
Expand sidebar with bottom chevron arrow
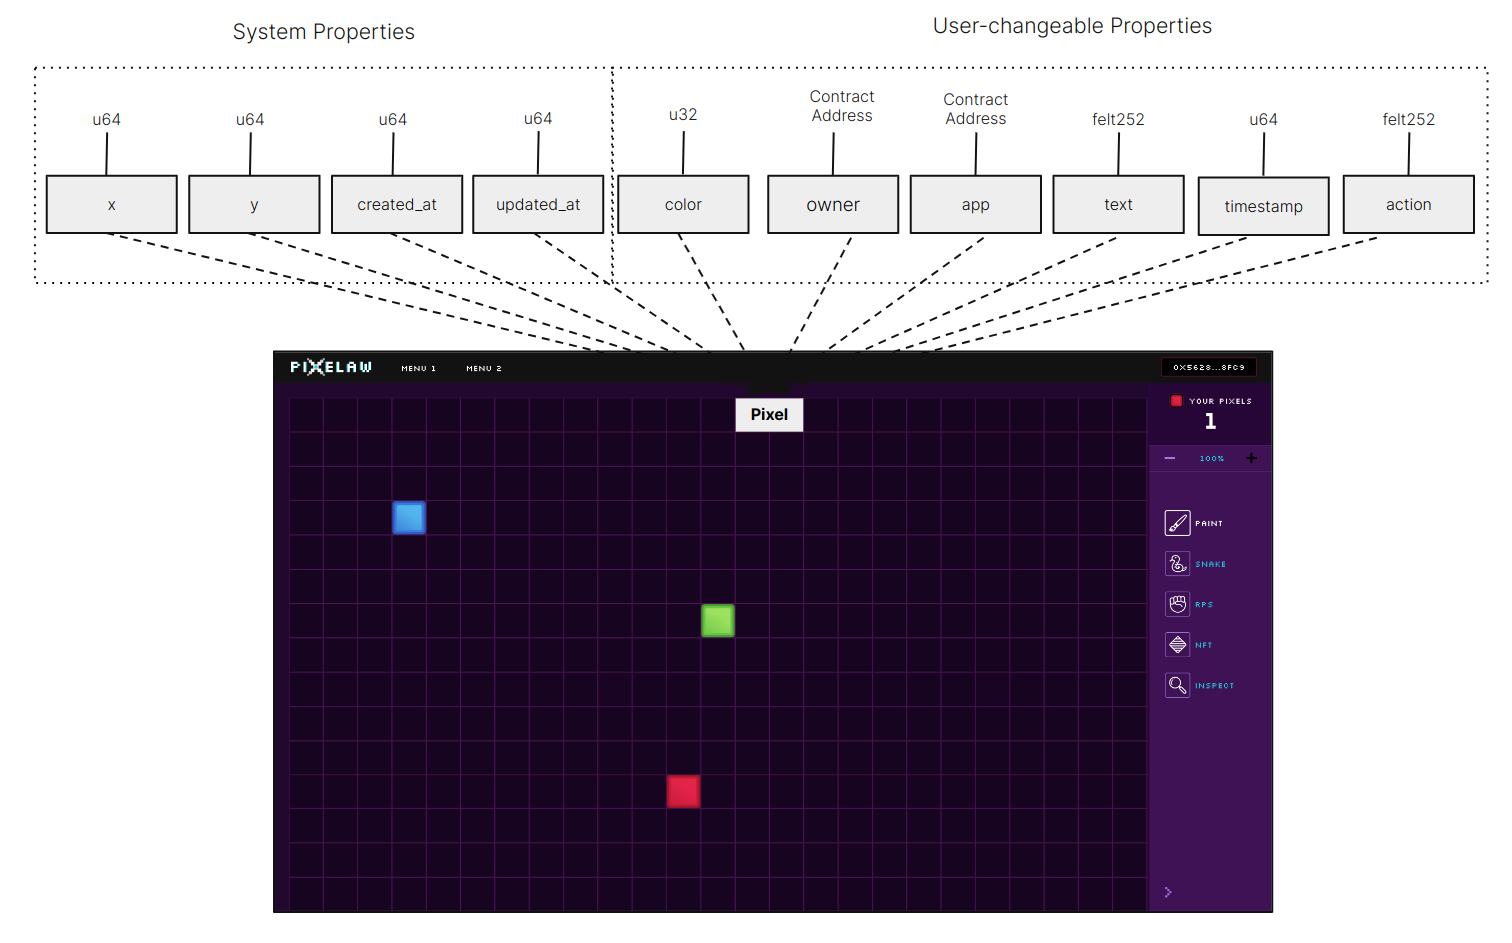tap(1168, 892)
